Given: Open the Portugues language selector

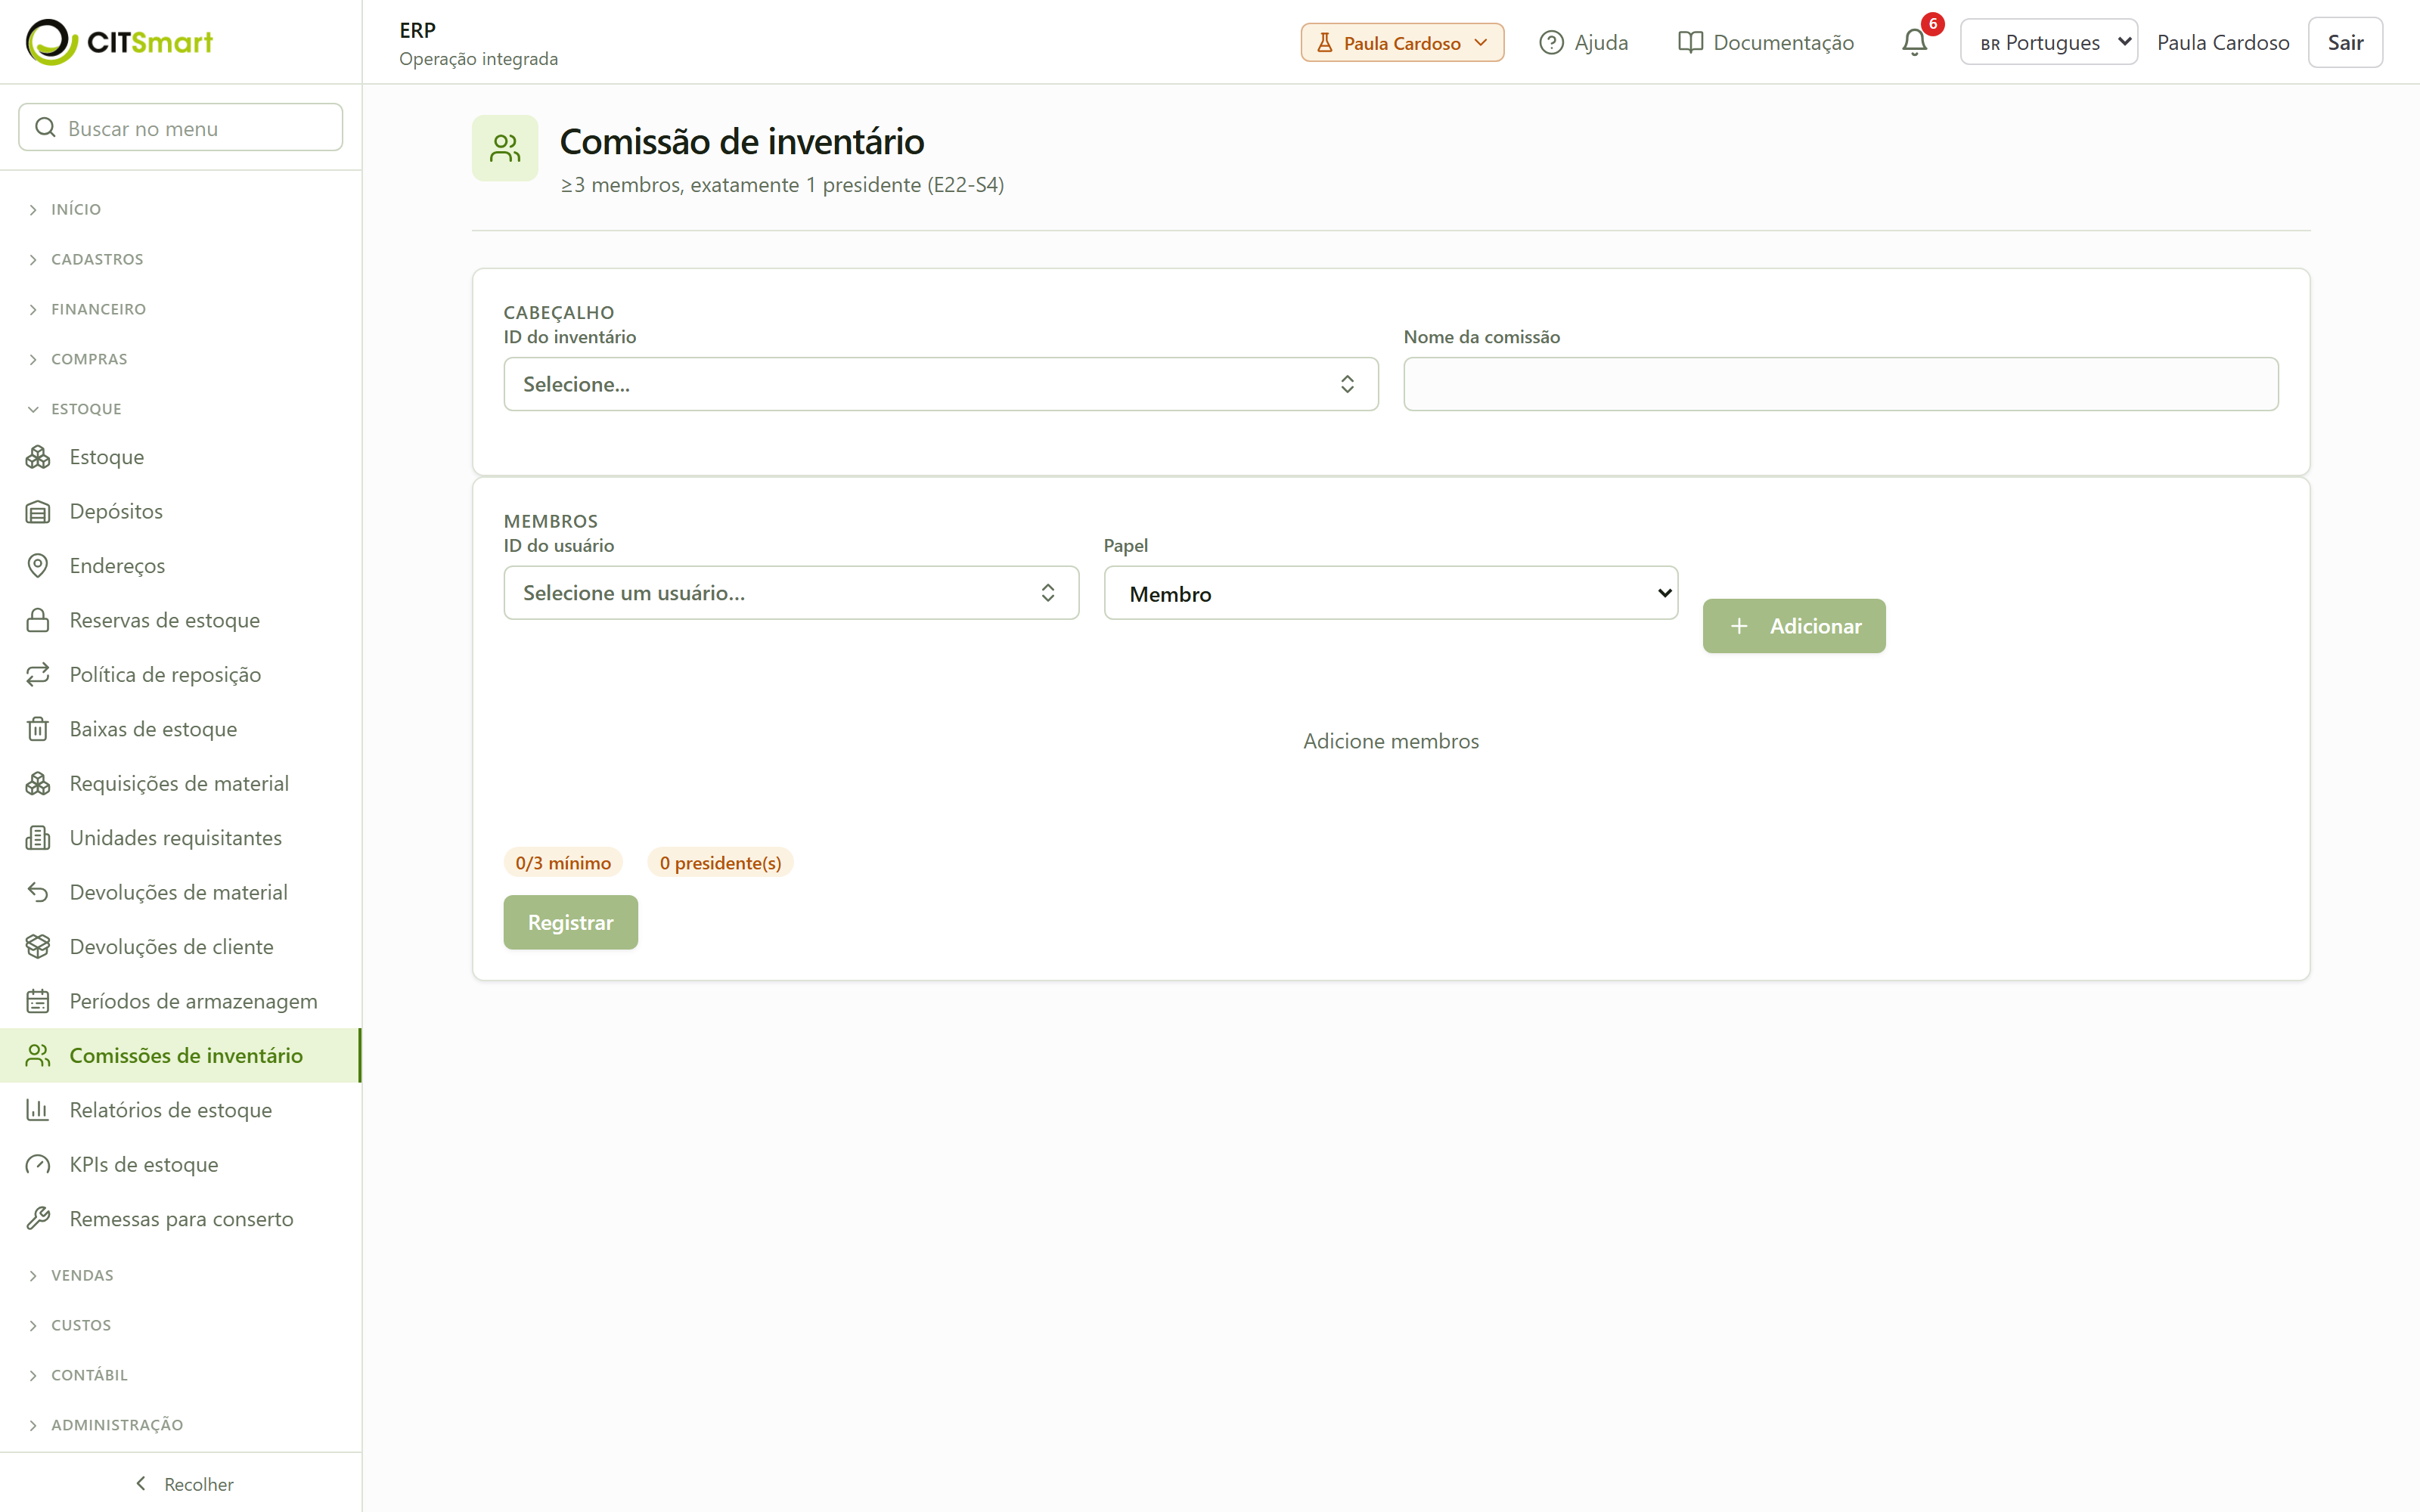Looking at the screenshot, I should (x=2048, y=42).
